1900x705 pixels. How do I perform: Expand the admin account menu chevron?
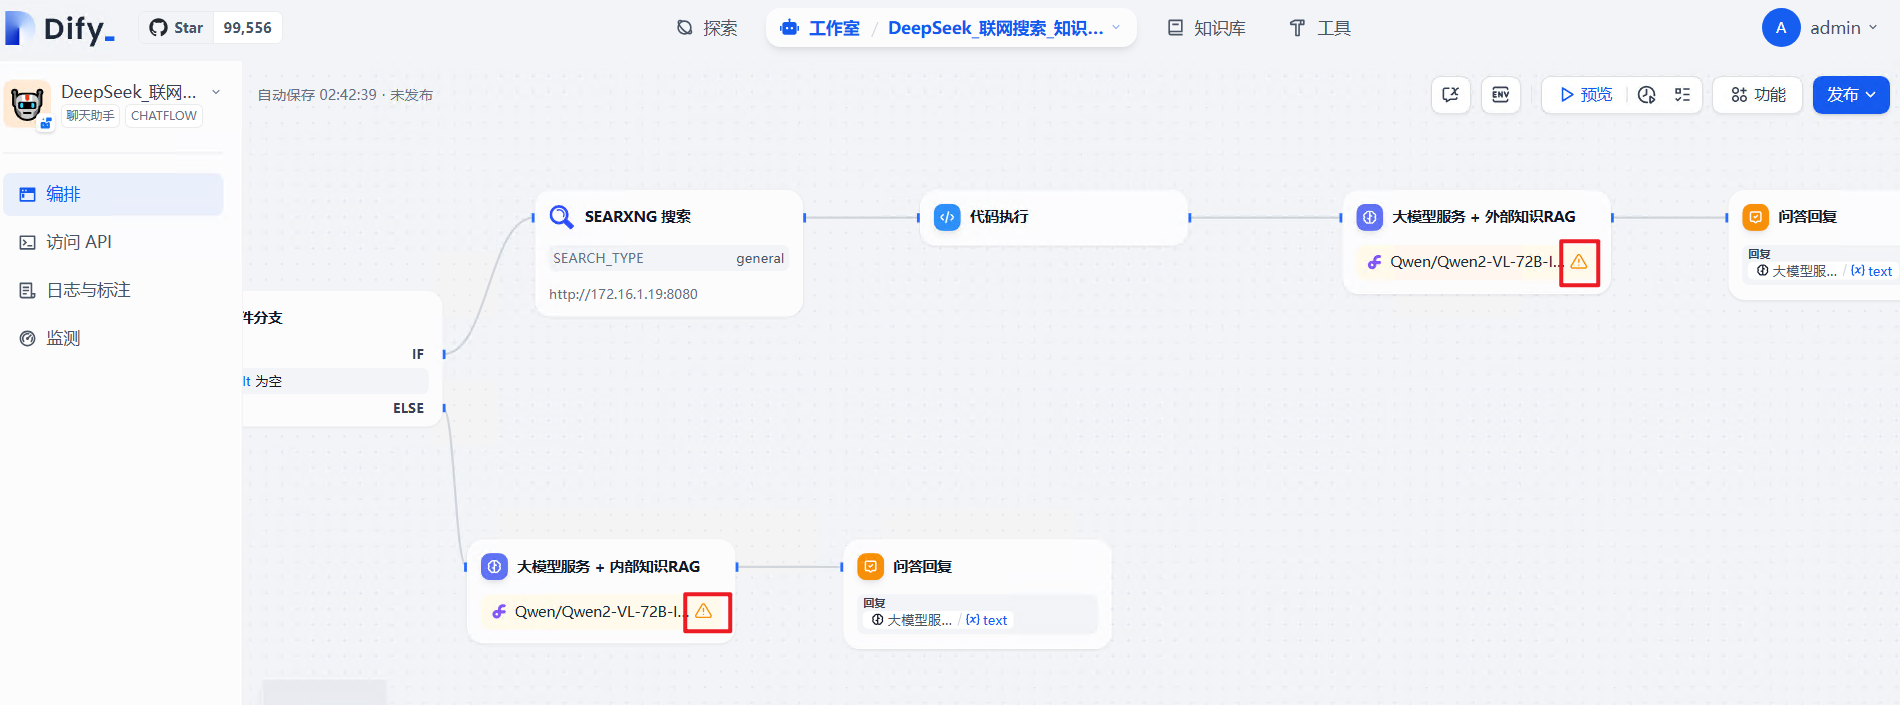coord(1873,28)
